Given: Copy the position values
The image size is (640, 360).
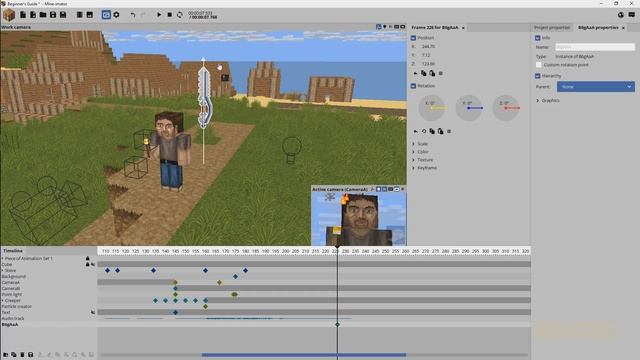Looking at the screenshot, I should [424, 73].
